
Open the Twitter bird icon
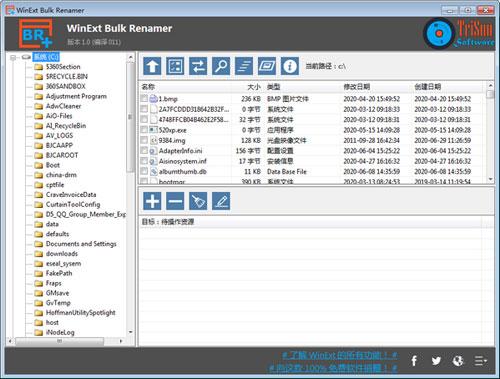coord(436,361)
